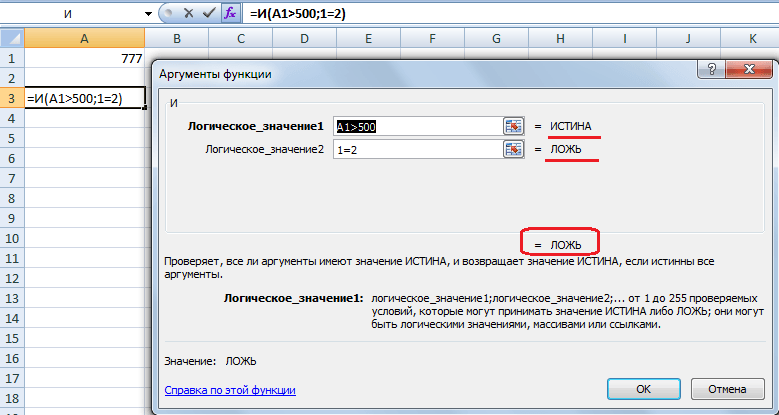Click the Отмена button

(x=727, y=389)
